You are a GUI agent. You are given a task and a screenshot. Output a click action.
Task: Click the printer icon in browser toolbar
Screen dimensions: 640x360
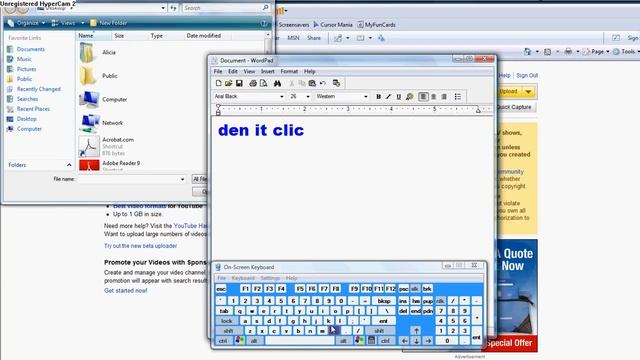[568, 52]
